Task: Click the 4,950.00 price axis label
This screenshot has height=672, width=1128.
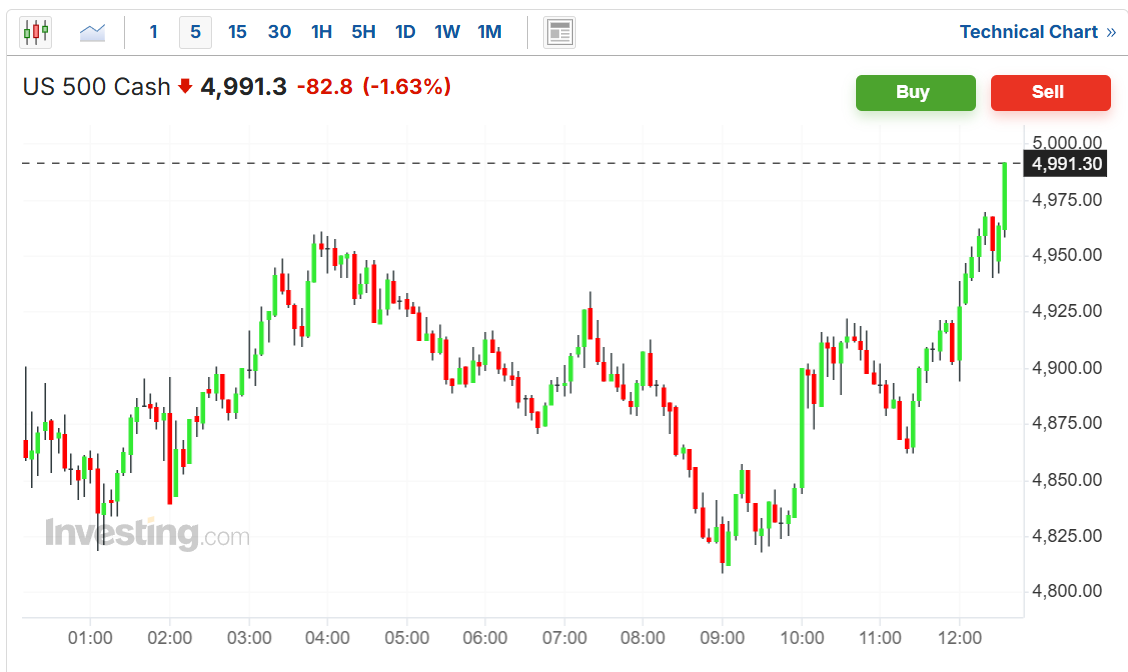Action: click(1067, 255)
